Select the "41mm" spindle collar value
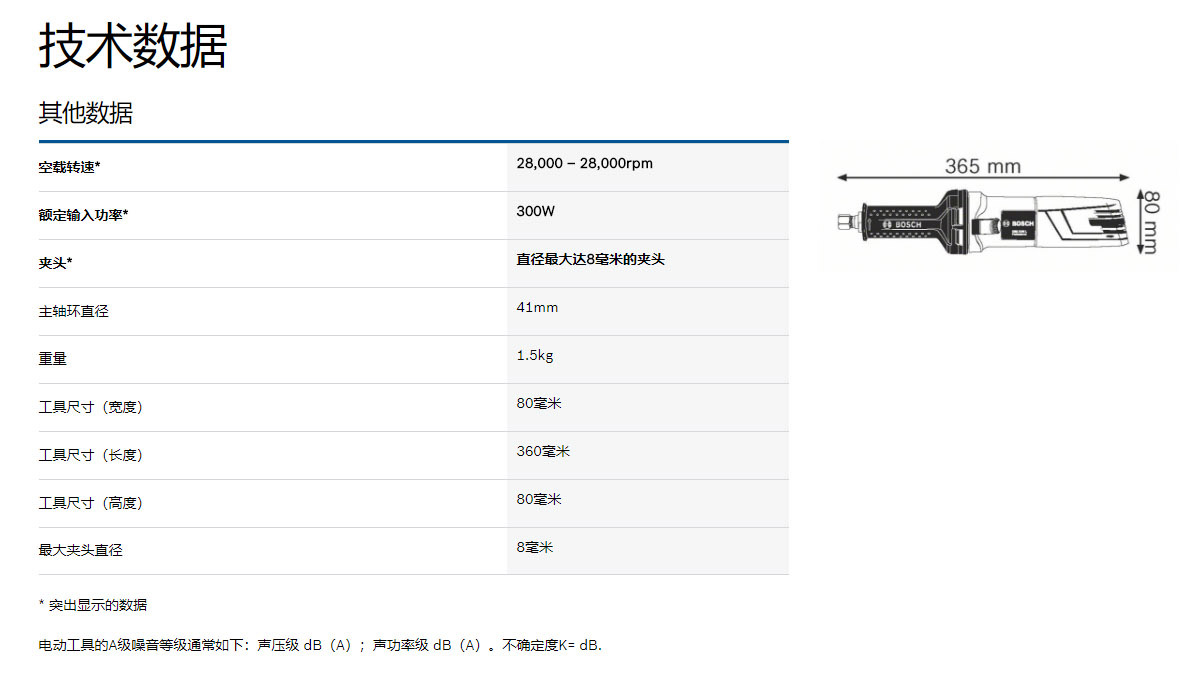Viewport: 1200px width, 681px height. click(x=537, y=307)
